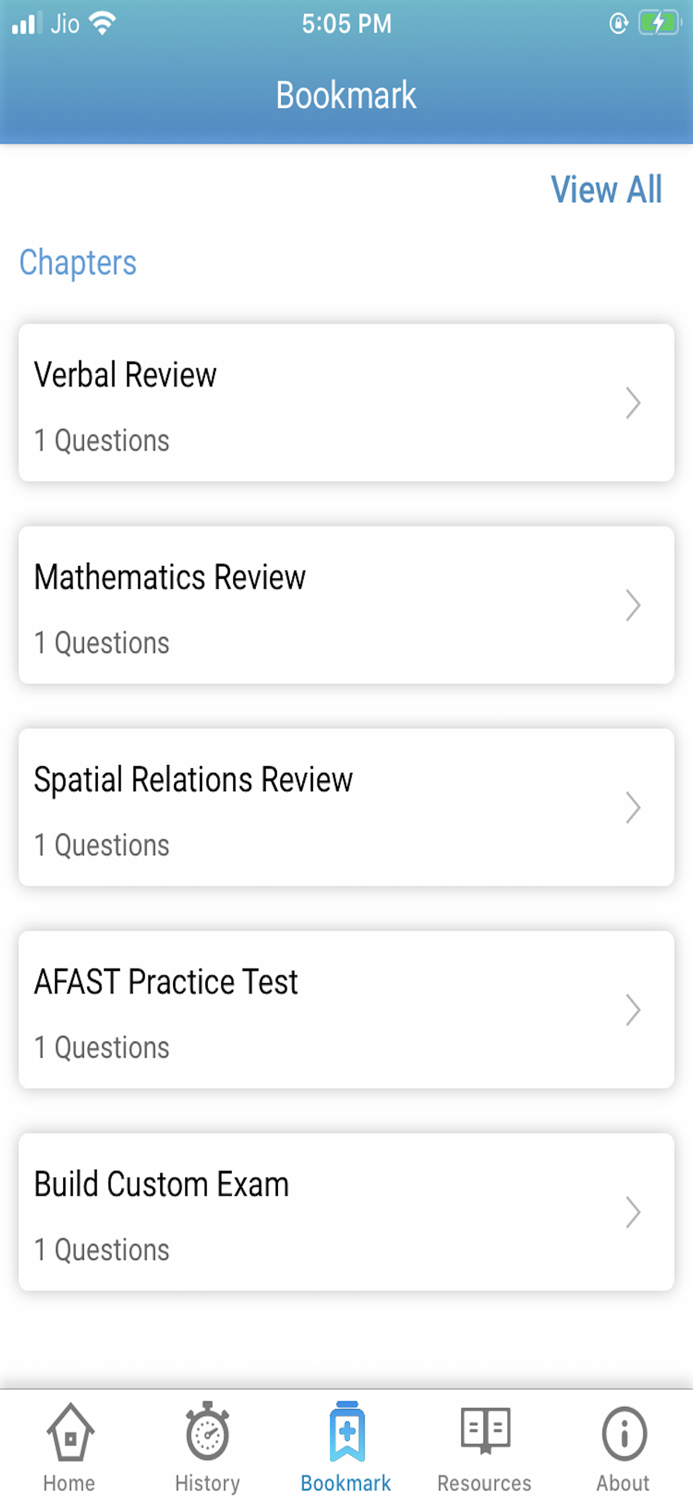Tap the AFAST Practice Test chevron
693x1500 pixels.
click(x=632, y=1010)
